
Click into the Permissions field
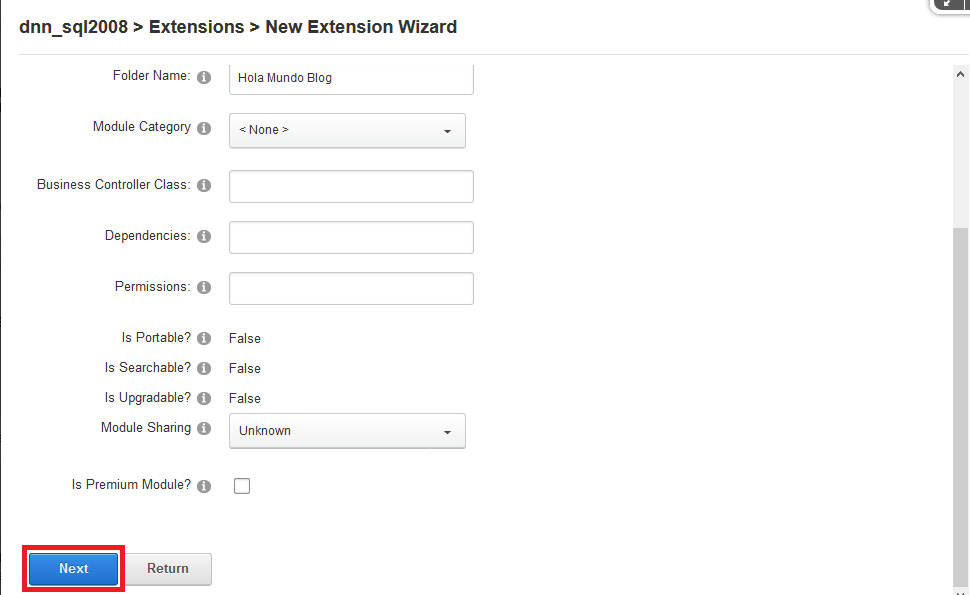point(351,288)
